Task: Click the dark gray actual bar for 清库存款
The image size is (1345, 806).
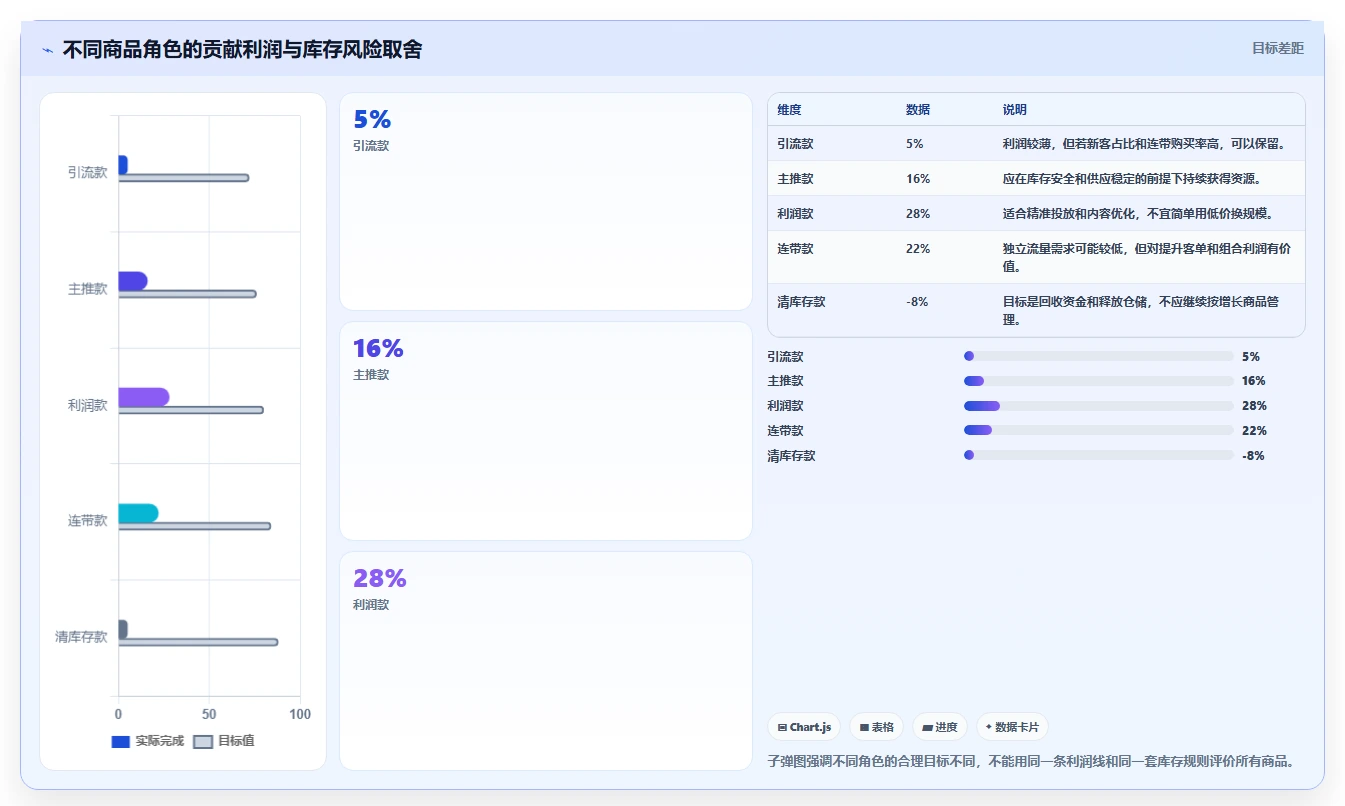Action: point(123,629)
